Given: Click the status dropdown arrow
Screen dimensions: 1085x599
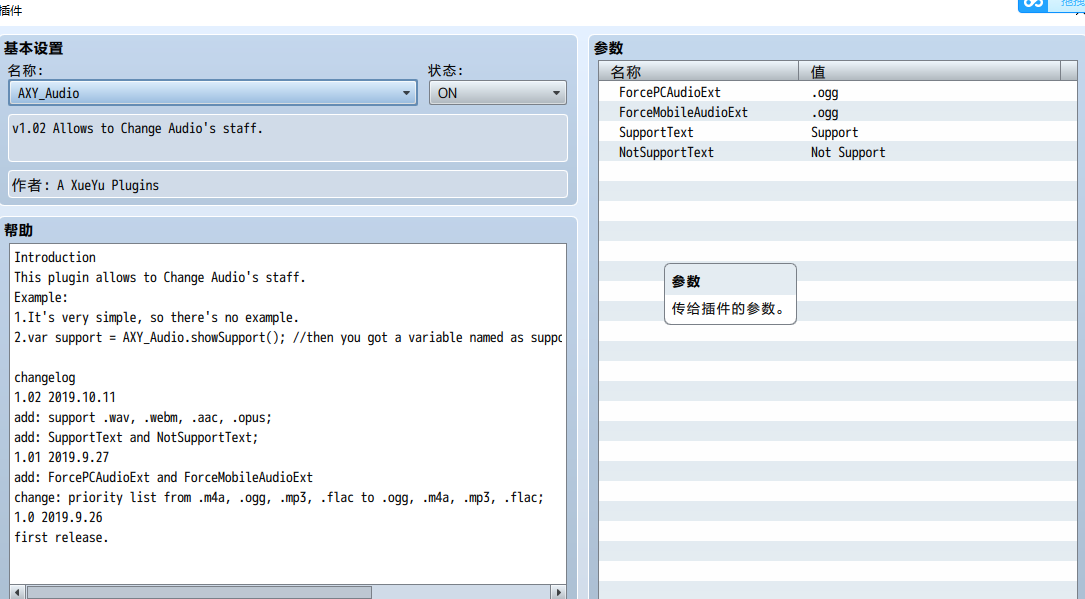Looking at the screenshot, I should (556, 93).
